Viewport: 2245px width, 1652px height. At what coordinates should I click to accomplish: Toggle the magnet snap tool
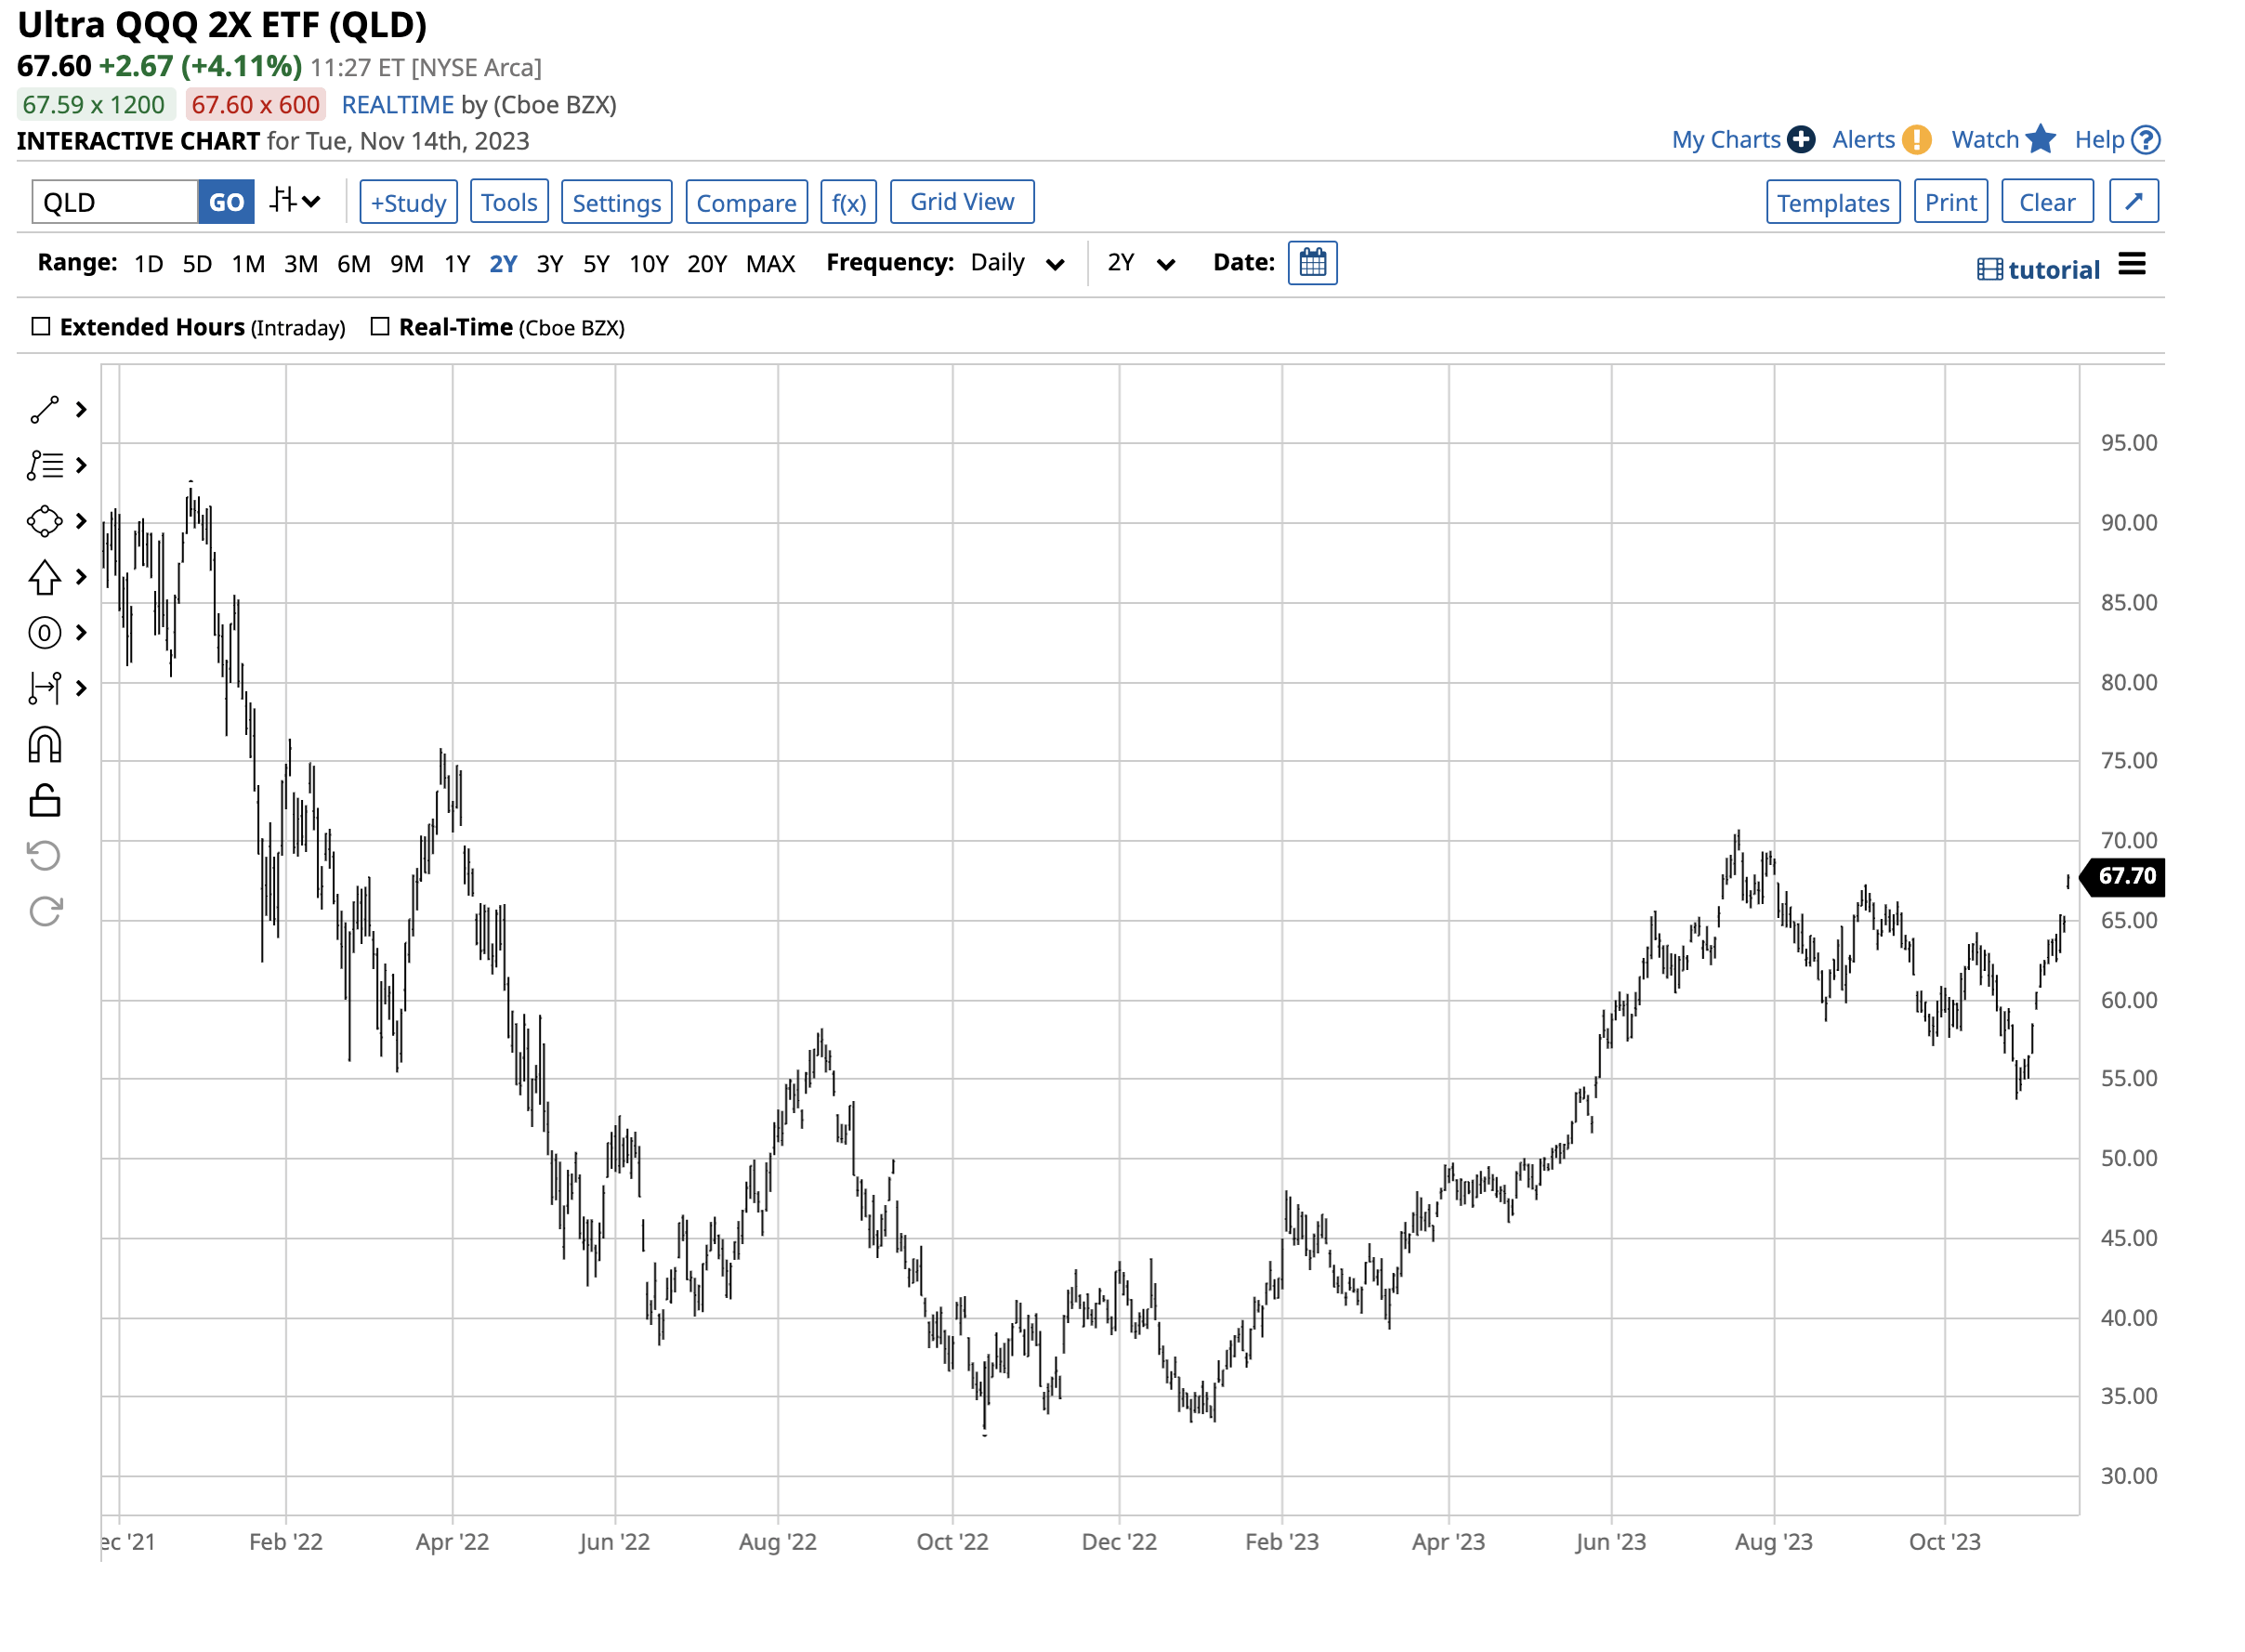point(45,743)
